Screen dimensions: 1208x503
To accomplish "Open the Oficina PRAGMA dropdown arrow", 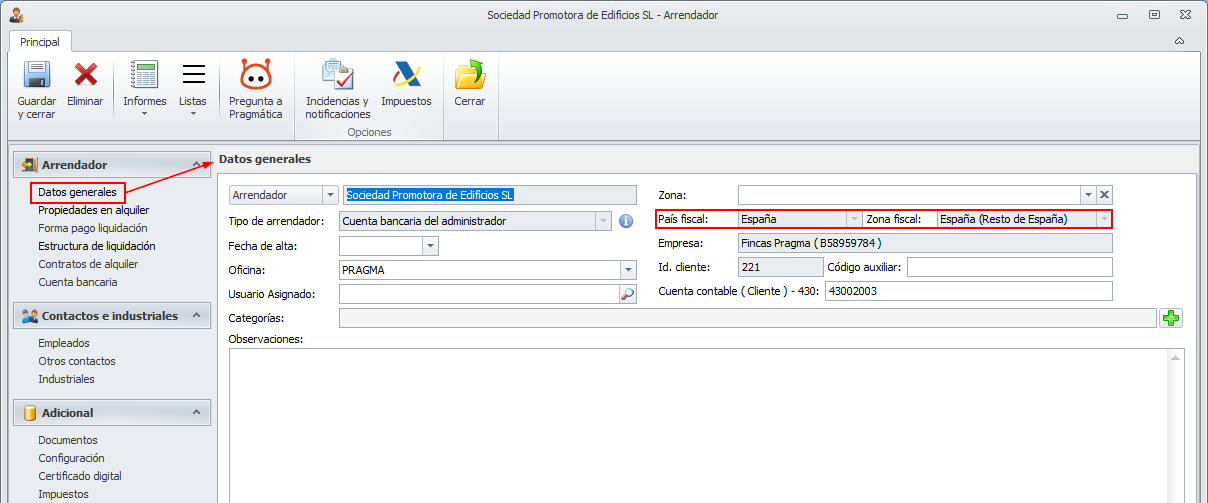I will [x=628, y=270].
